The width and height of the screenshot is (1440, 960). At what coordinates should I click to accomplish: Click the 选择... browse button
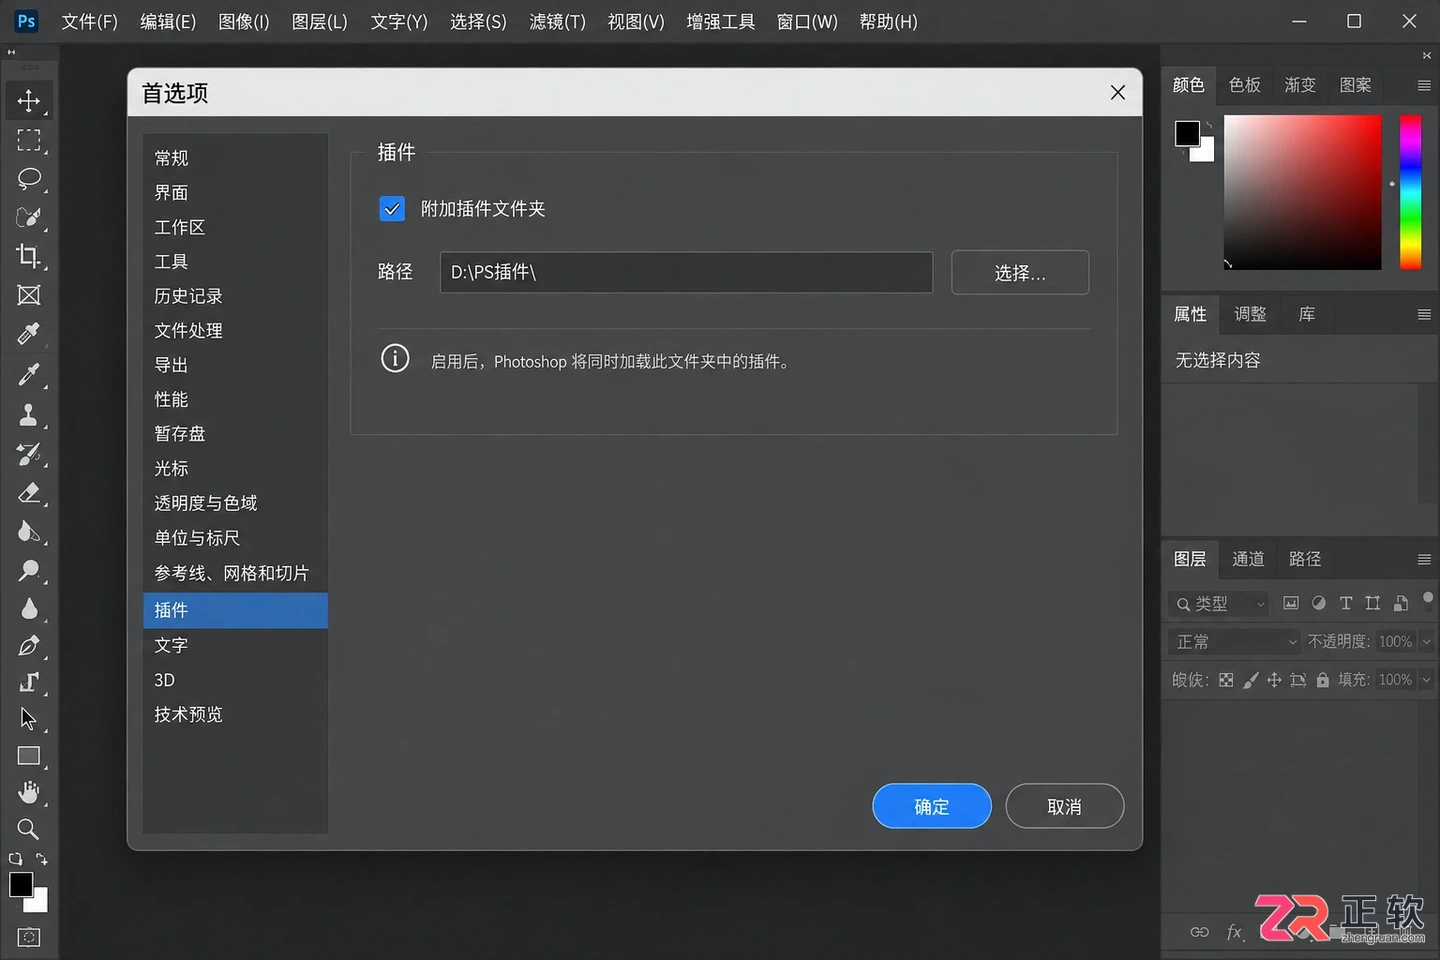1020,272
